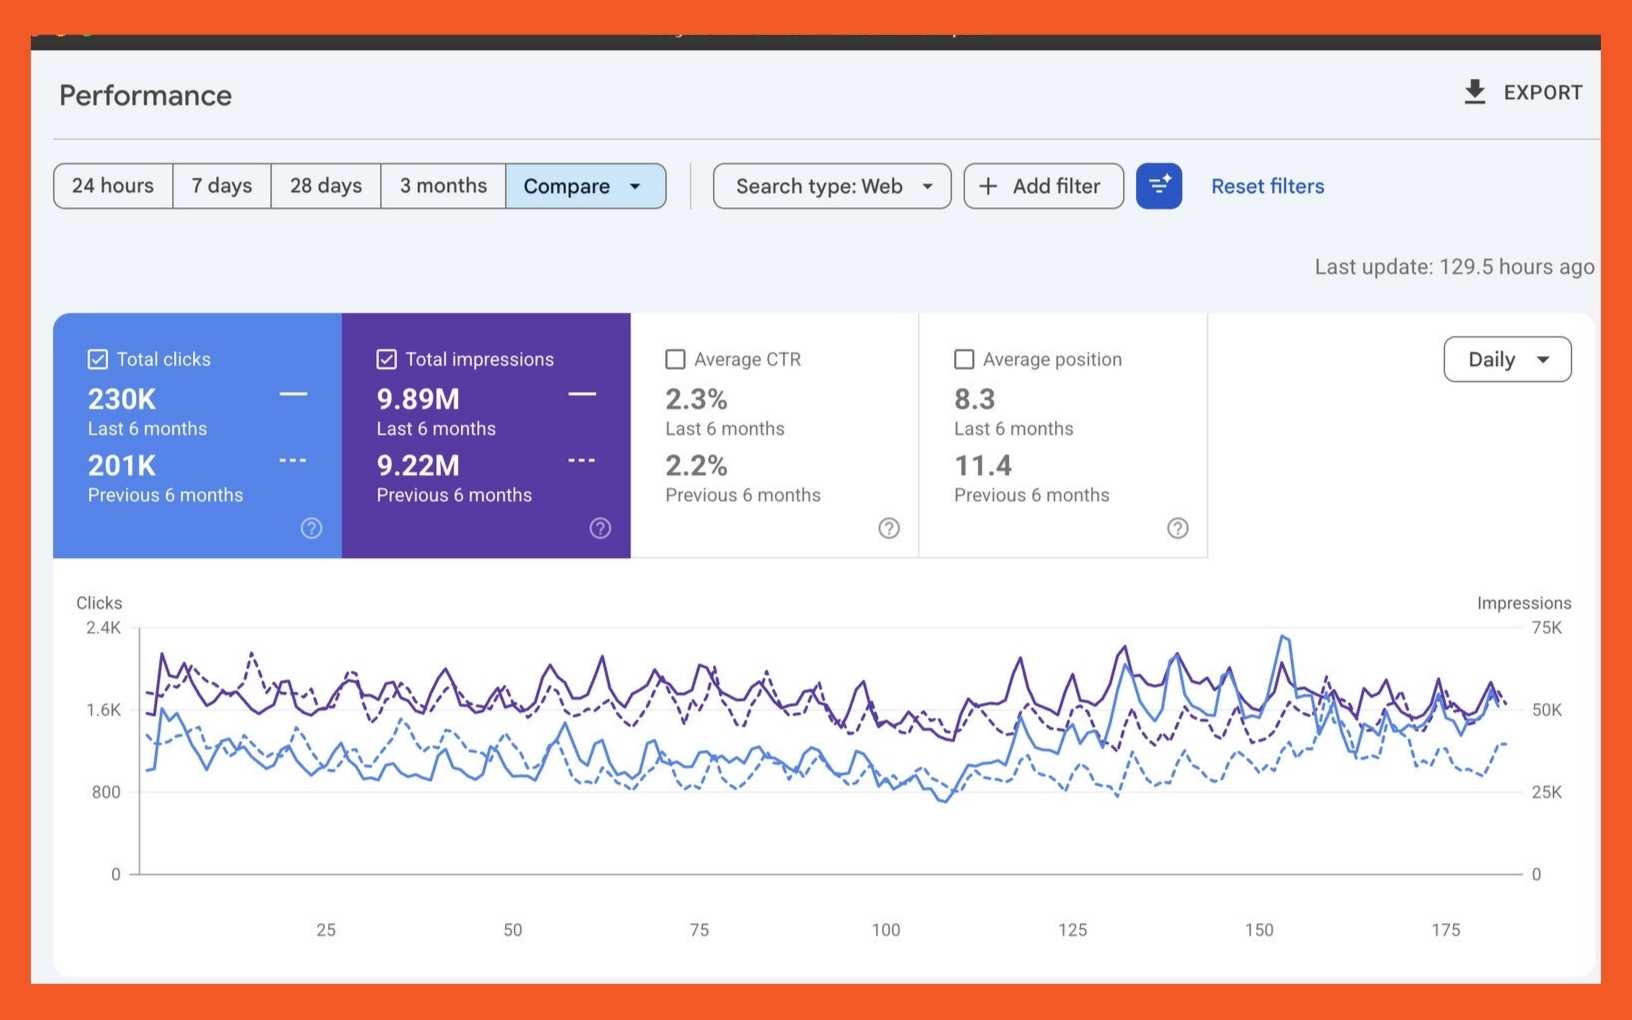
Task: Uncheck the Total clicks checkbox
Action: 98,359
